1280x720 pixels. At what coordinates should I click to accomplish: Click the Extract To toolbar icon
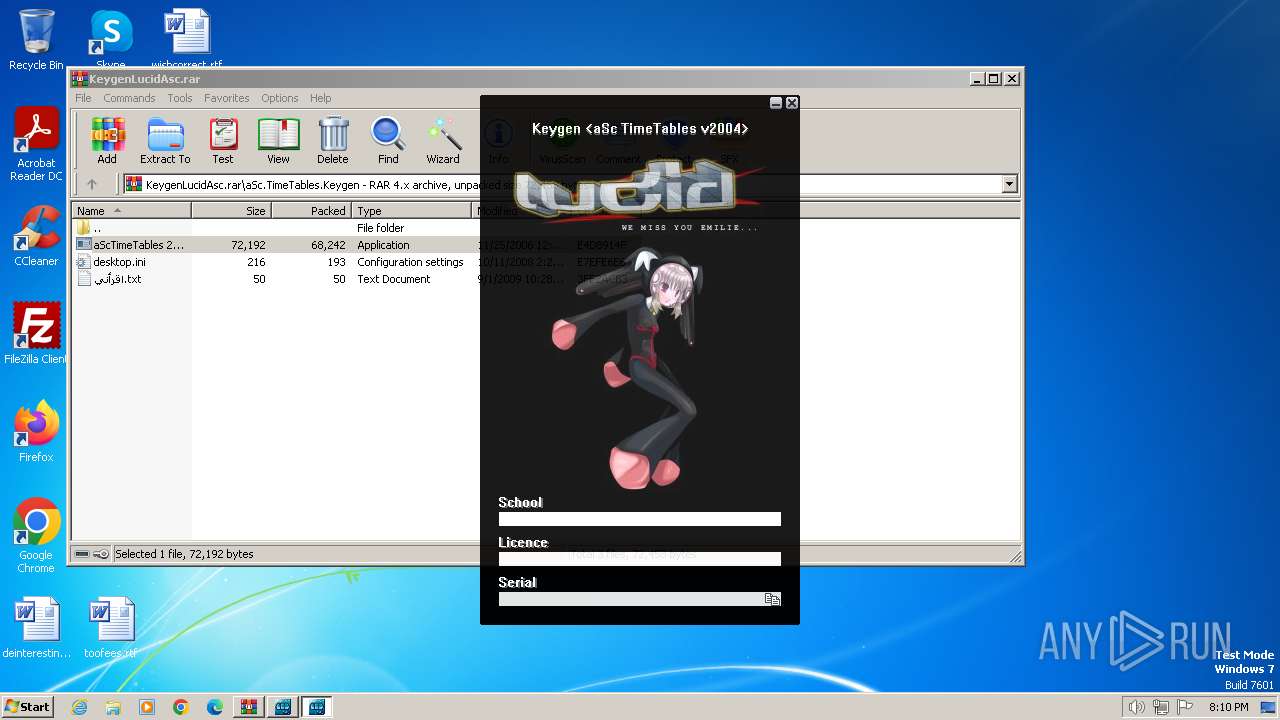[x=165, y=141]
